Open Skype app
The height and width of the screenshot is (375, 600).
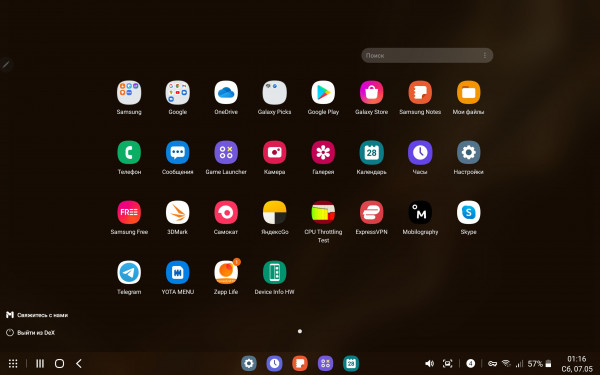pyautogui.click(x=468, y=212)
